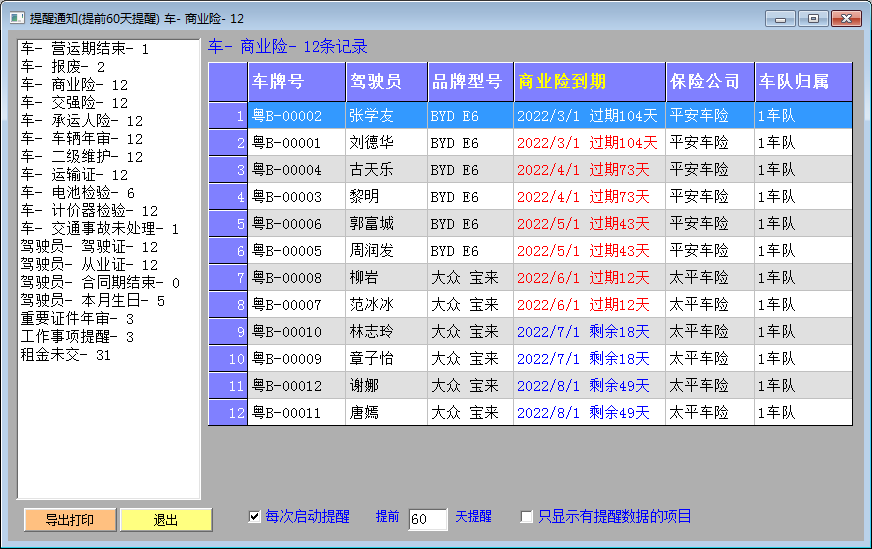
Task: Click plate cell 粤B-00004
Action: pyautogui.click(x=296, y=170)
